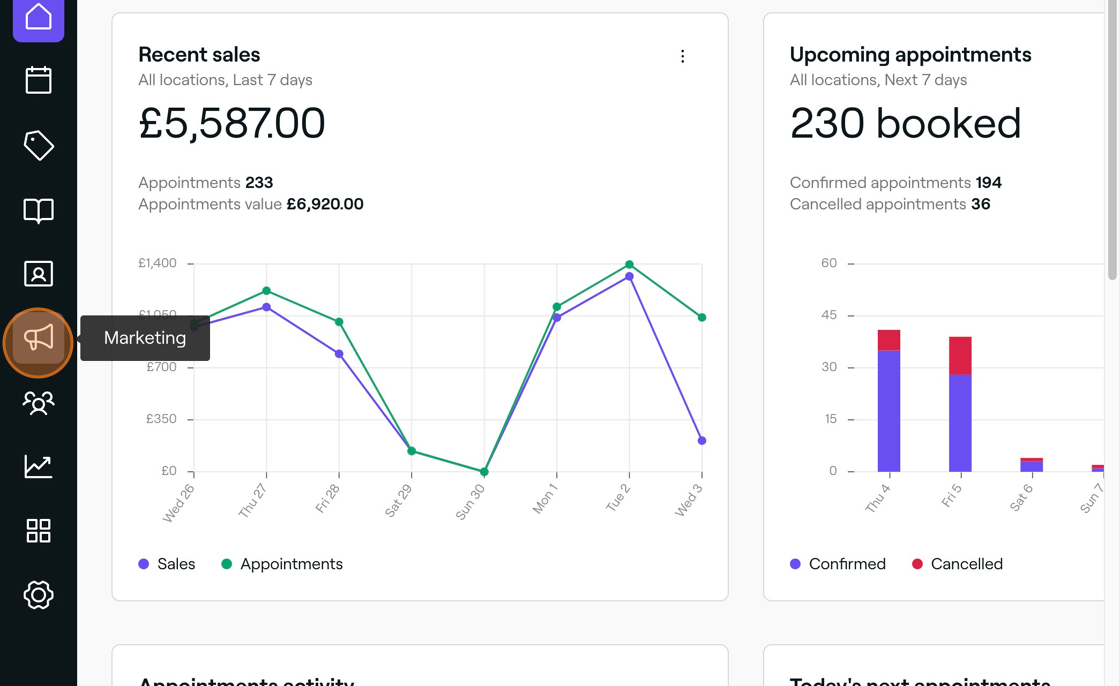This screenshot has width=1120, height=686.
Task: Open the Catalogue book icon
Action: 39,210
